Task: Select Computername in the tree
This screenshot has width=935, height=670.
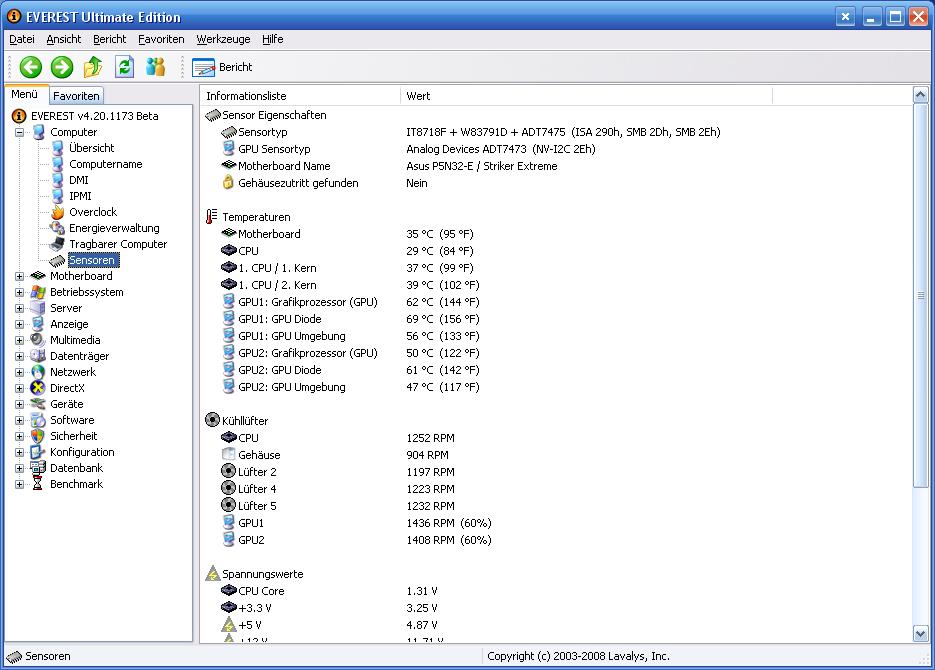Action: [x=106, y=164]
